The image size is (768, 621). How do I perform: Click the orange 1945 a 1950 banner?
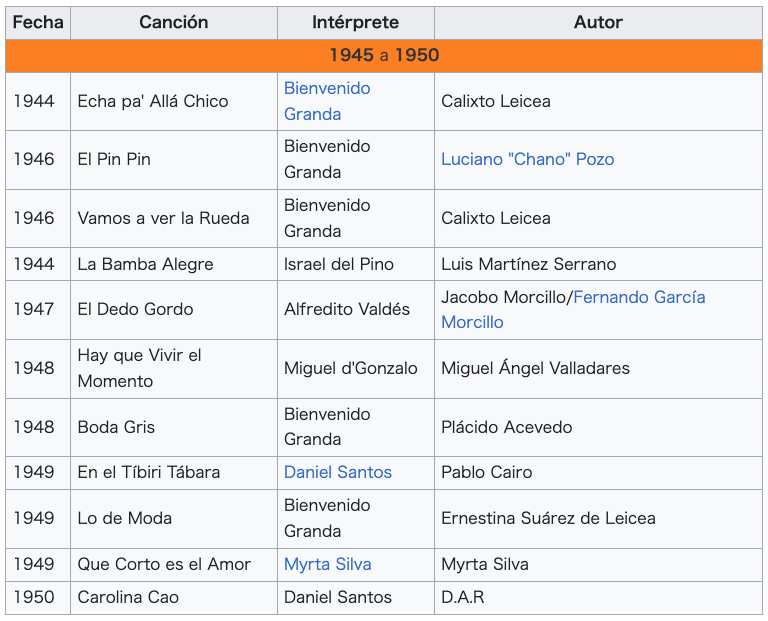pos(384,56)
